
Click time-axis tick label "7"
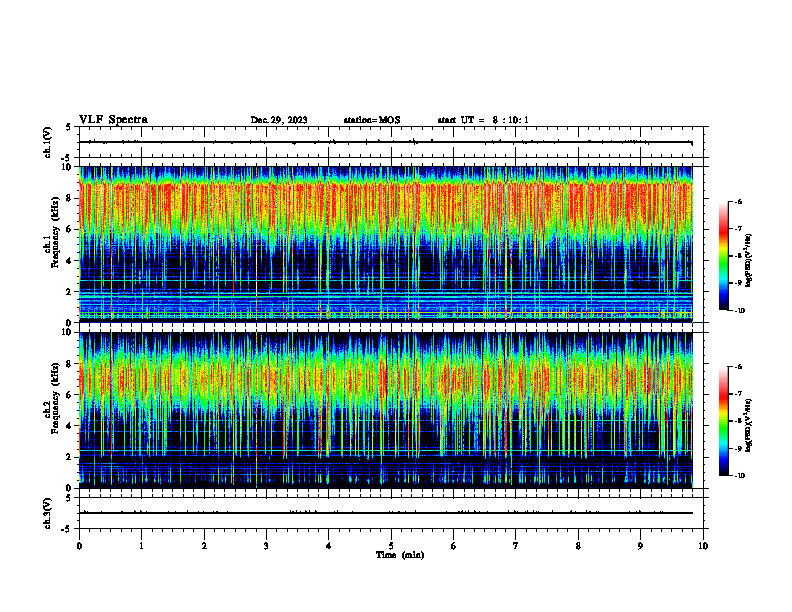(516, 546)
